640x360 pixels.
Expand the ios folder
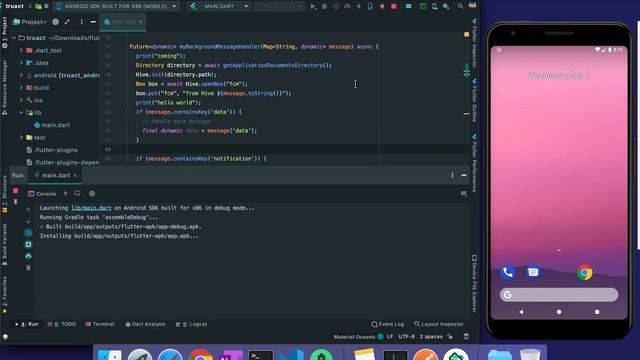point(21,100)
